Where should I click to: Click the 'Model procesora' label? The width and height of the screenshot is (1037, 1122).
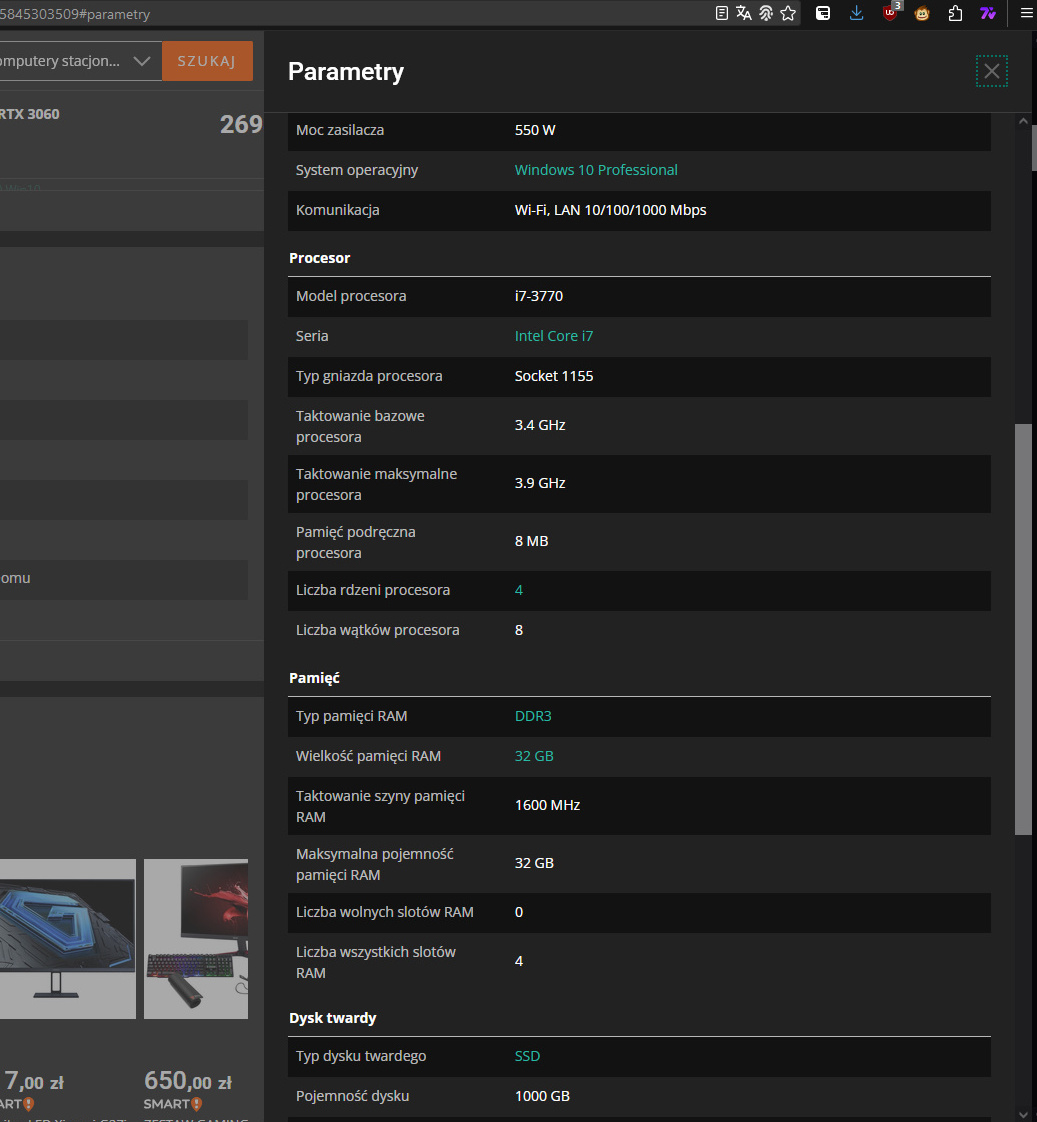pyautogui.click(x=351, y=296)
